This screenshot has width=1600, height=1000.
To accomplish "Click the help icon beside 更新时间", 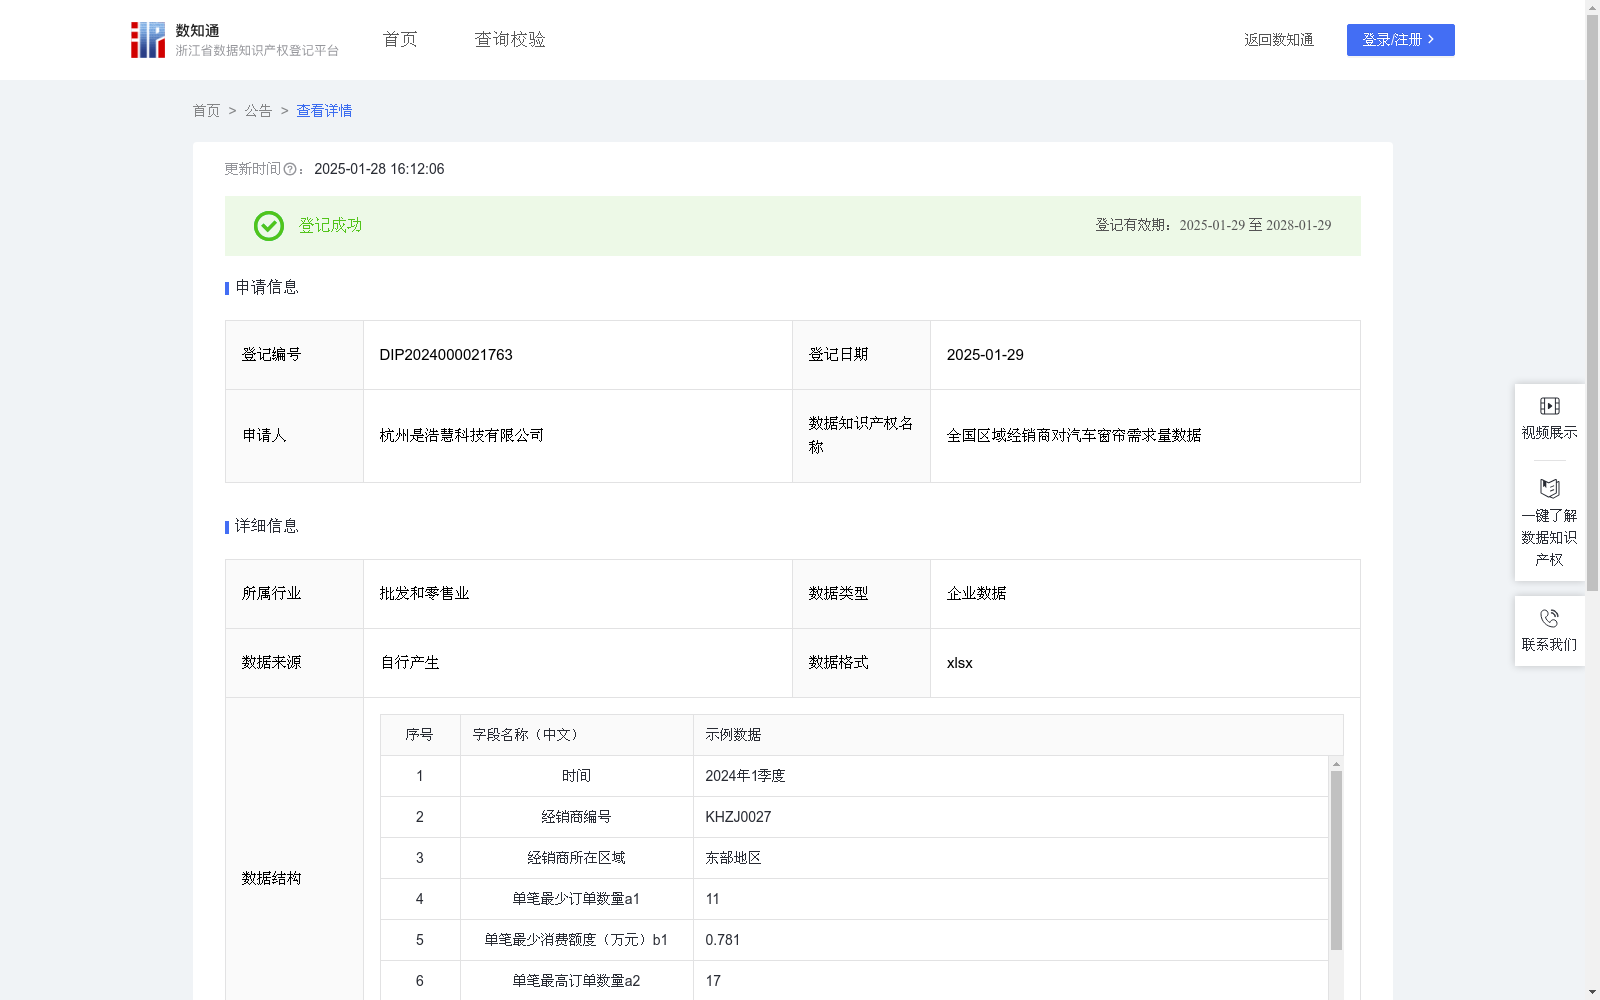I will pos(290,170).
